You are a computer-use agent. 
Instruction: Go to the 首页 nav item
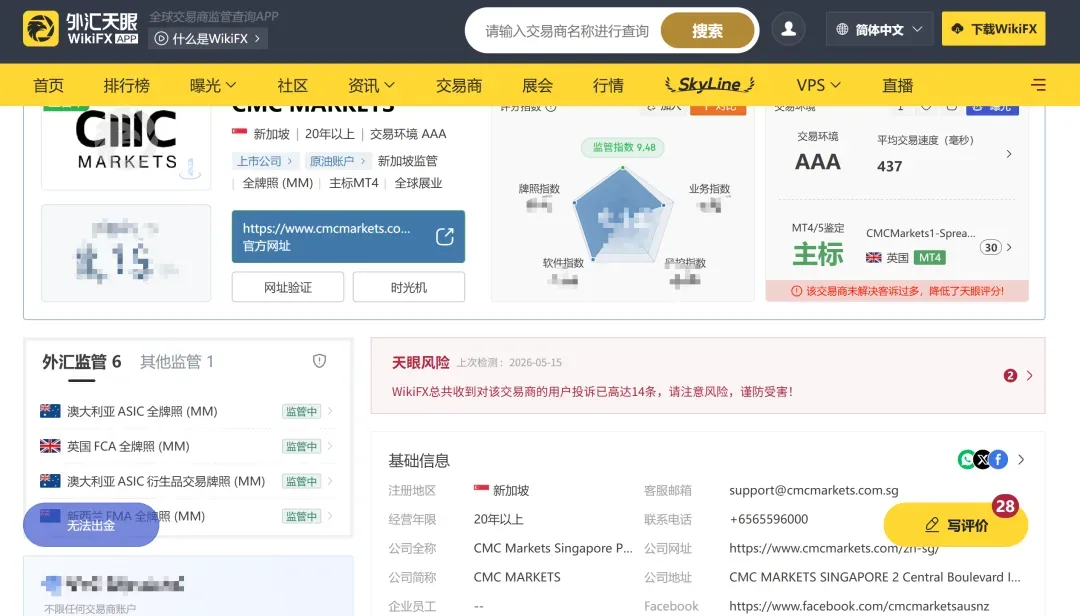(48, 85)
